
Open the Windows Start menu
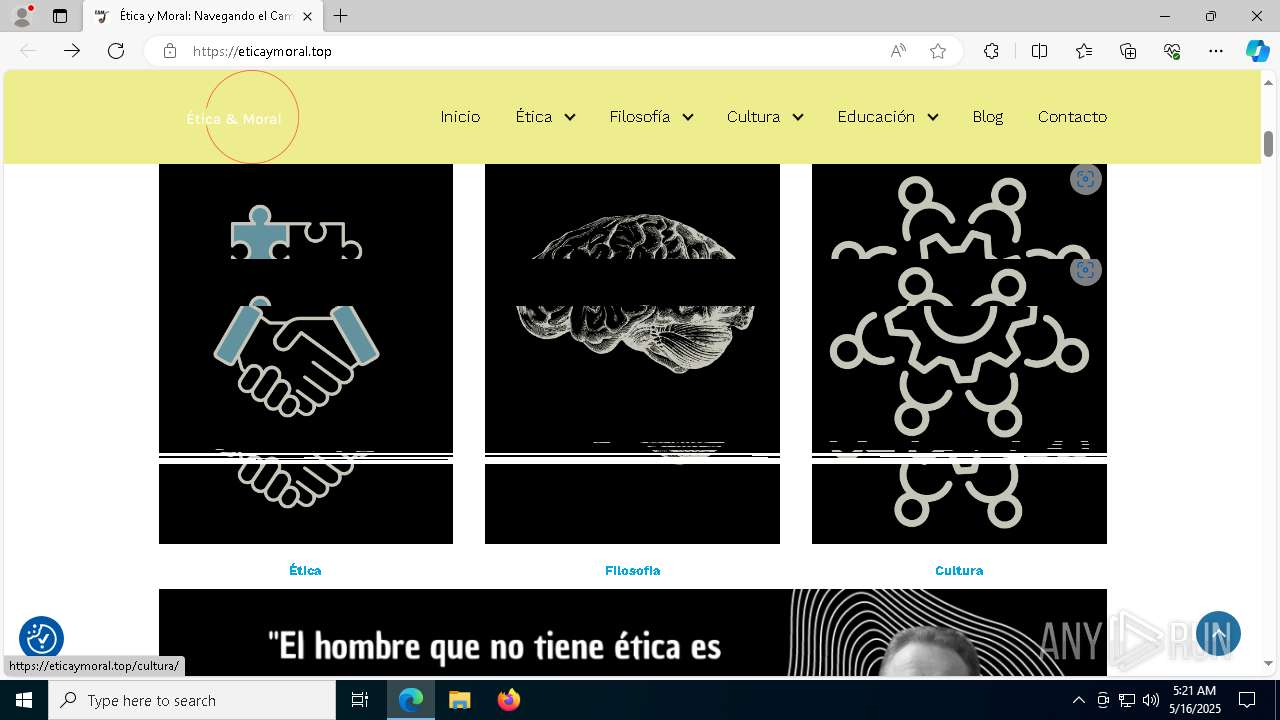coord(24,700)
